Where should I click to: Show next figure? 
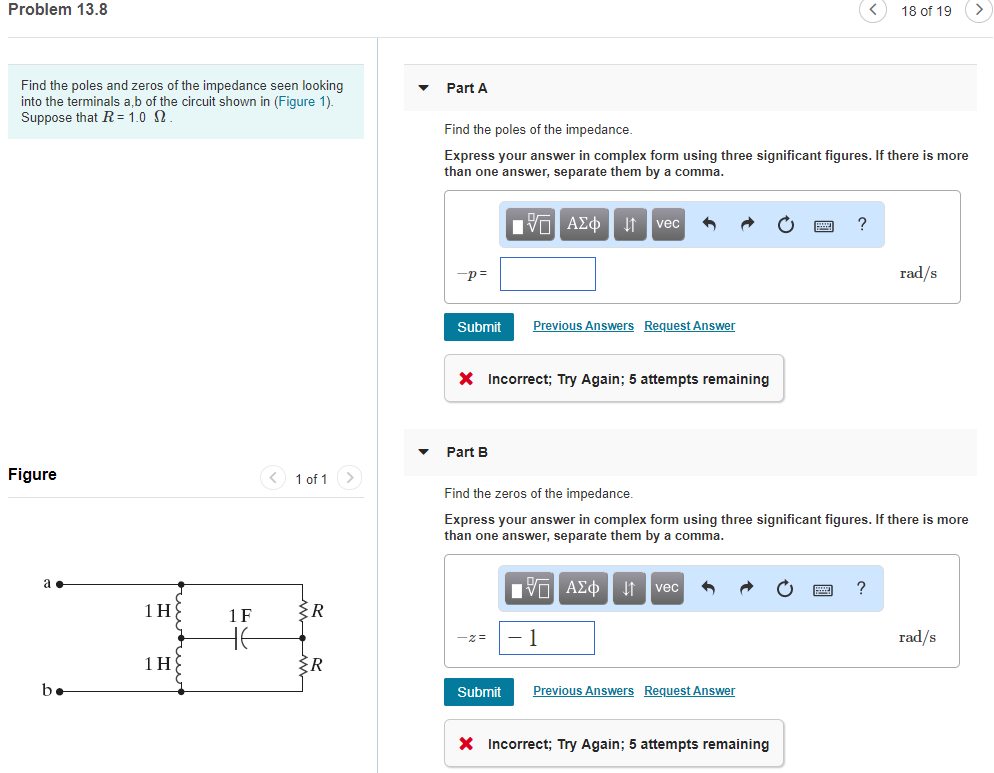(349, 477)
